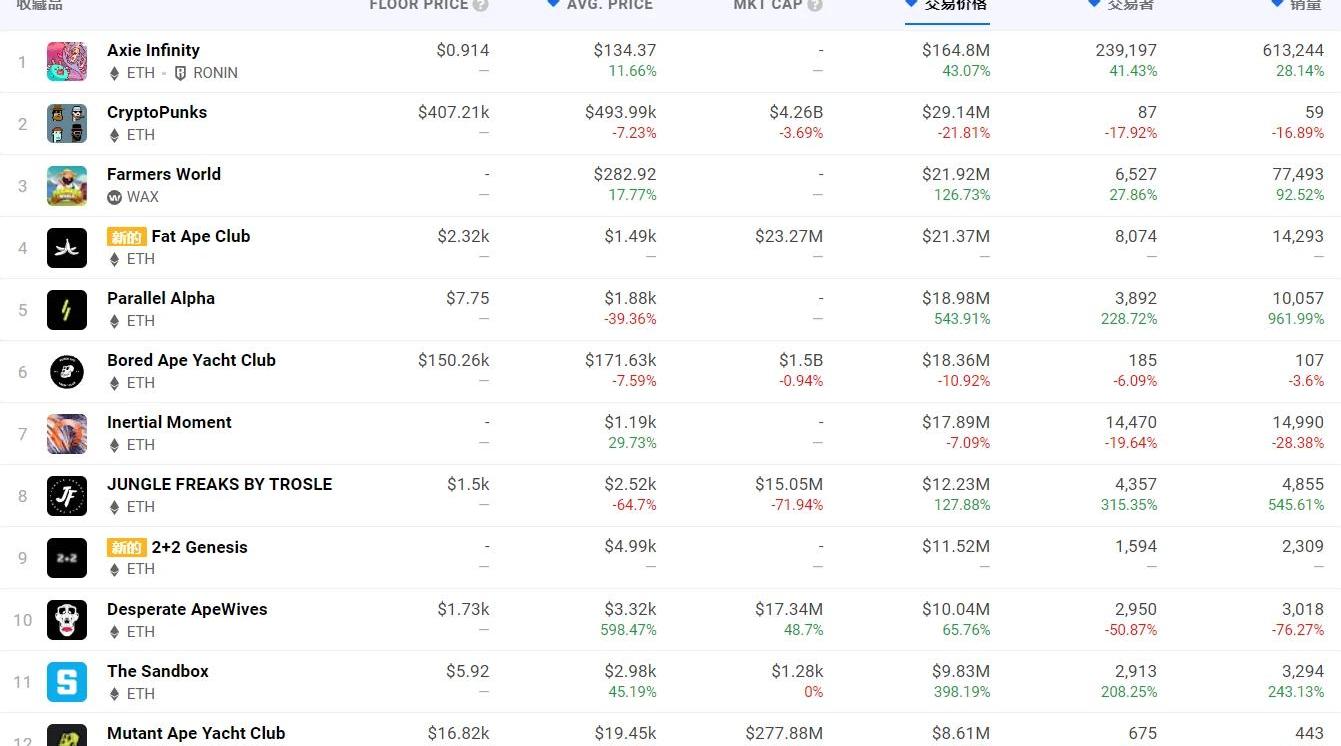The width and height of the screenshot is (1341, 746).
Task: Click the CryptoPunks collection avatar
Action: tap(67, 124)
